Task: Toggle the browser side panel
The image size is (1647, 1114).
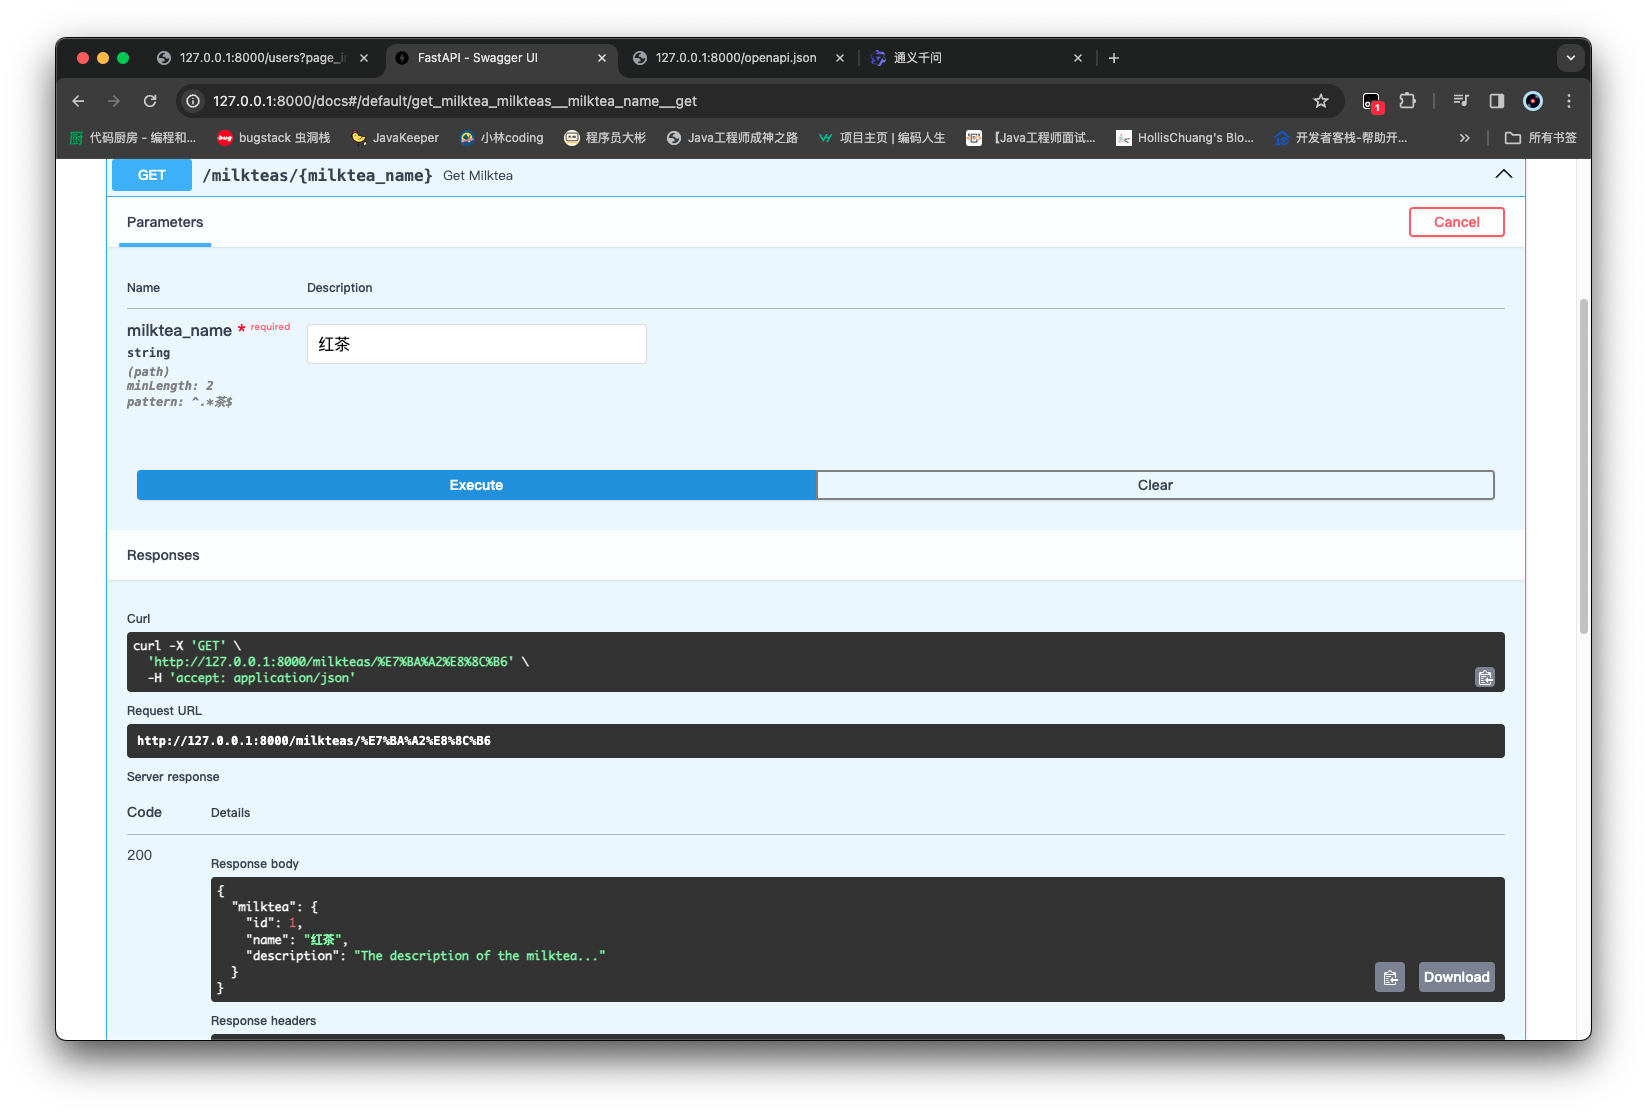Action: 1497,101
